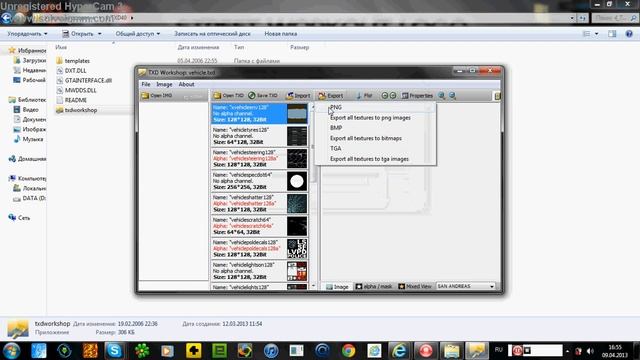Click texture list scroll down arrow

click(313, 286)
